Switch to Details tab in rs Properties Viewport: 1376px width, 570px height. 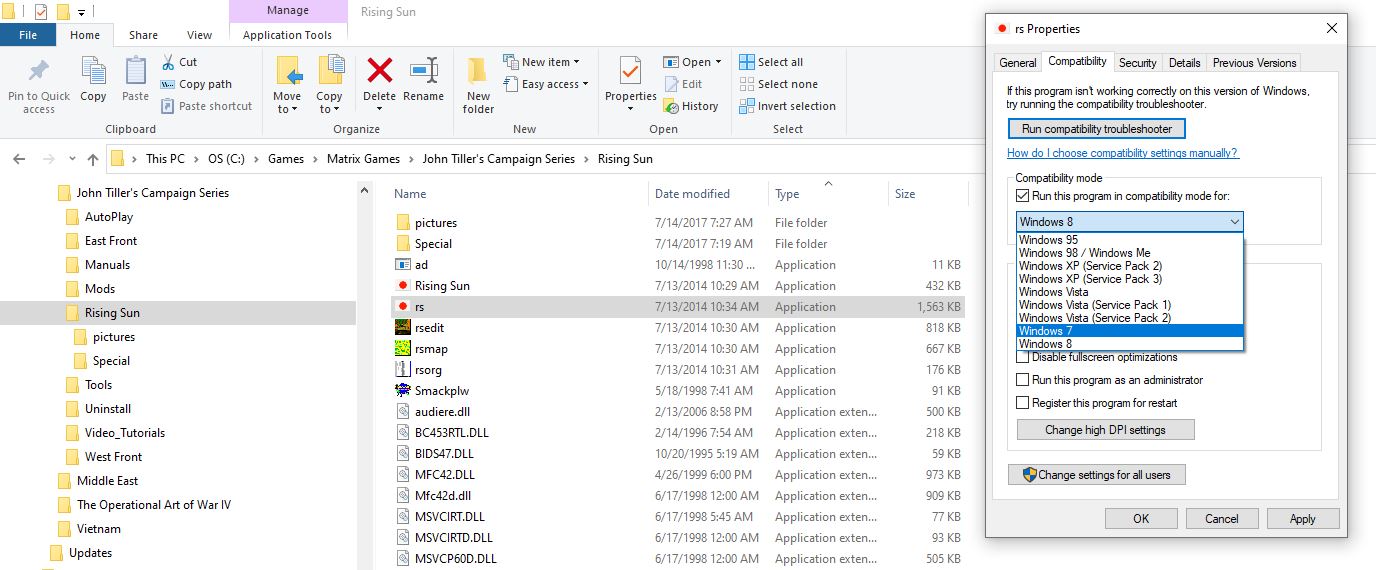coord(1185,63)
